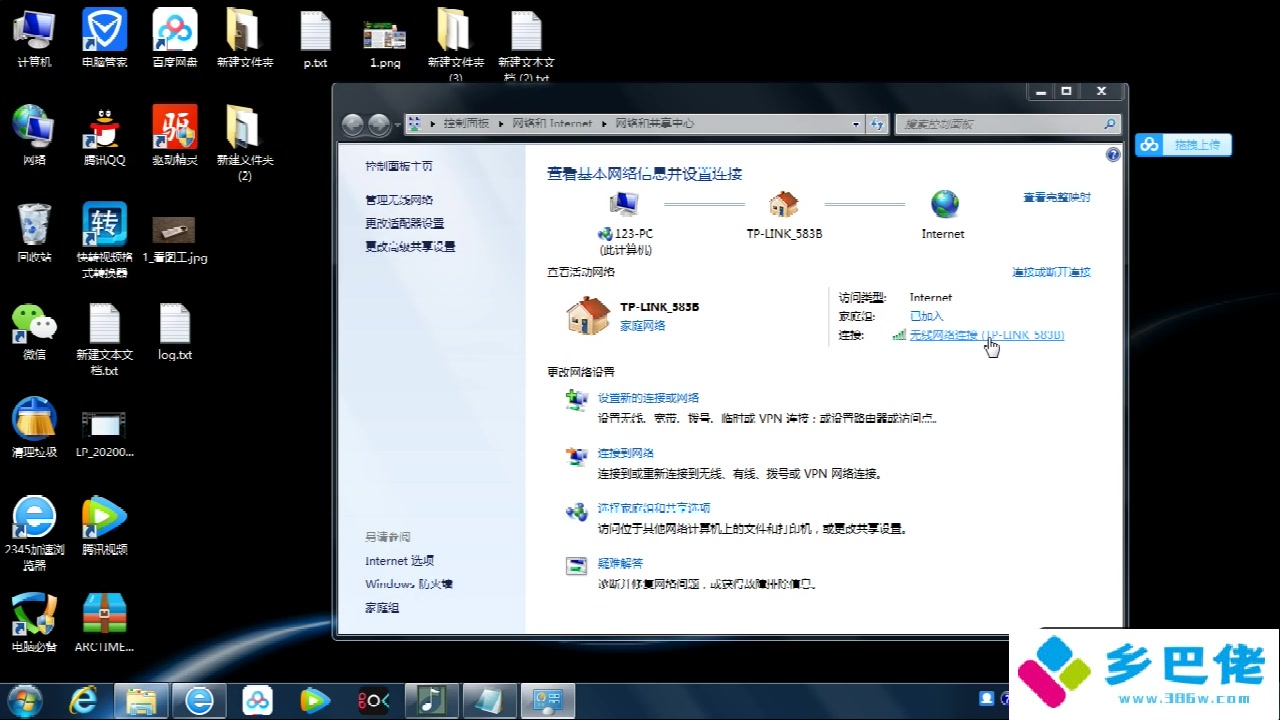1280x720 pixels.
Task: Click the address bar refresh icon
Action: (x=878, y=123)
